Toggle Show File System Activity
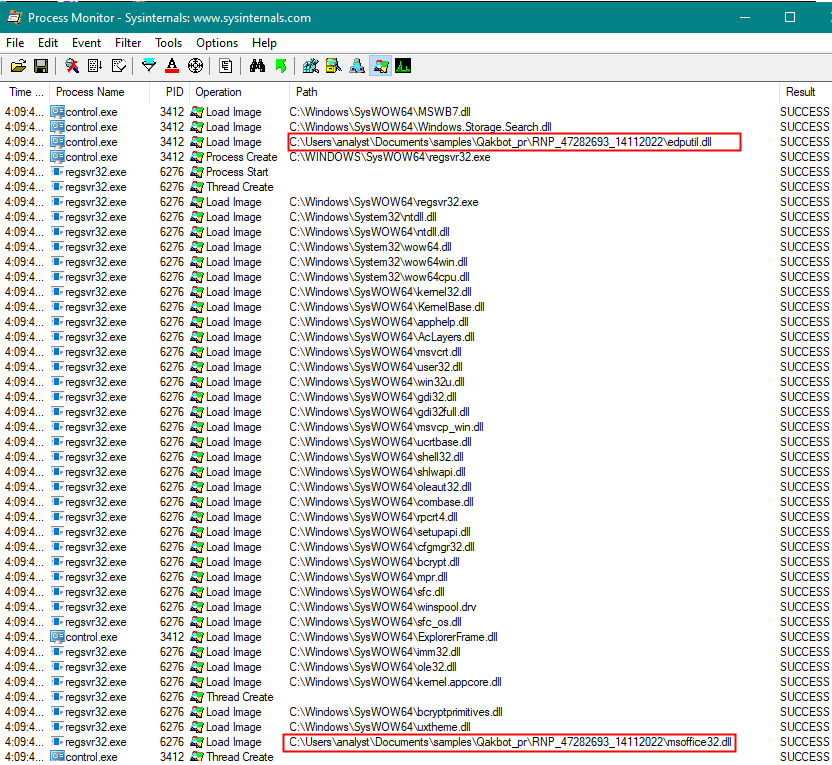Image resolution: width=832 pixels, height=765 pixels. [334, 66]
